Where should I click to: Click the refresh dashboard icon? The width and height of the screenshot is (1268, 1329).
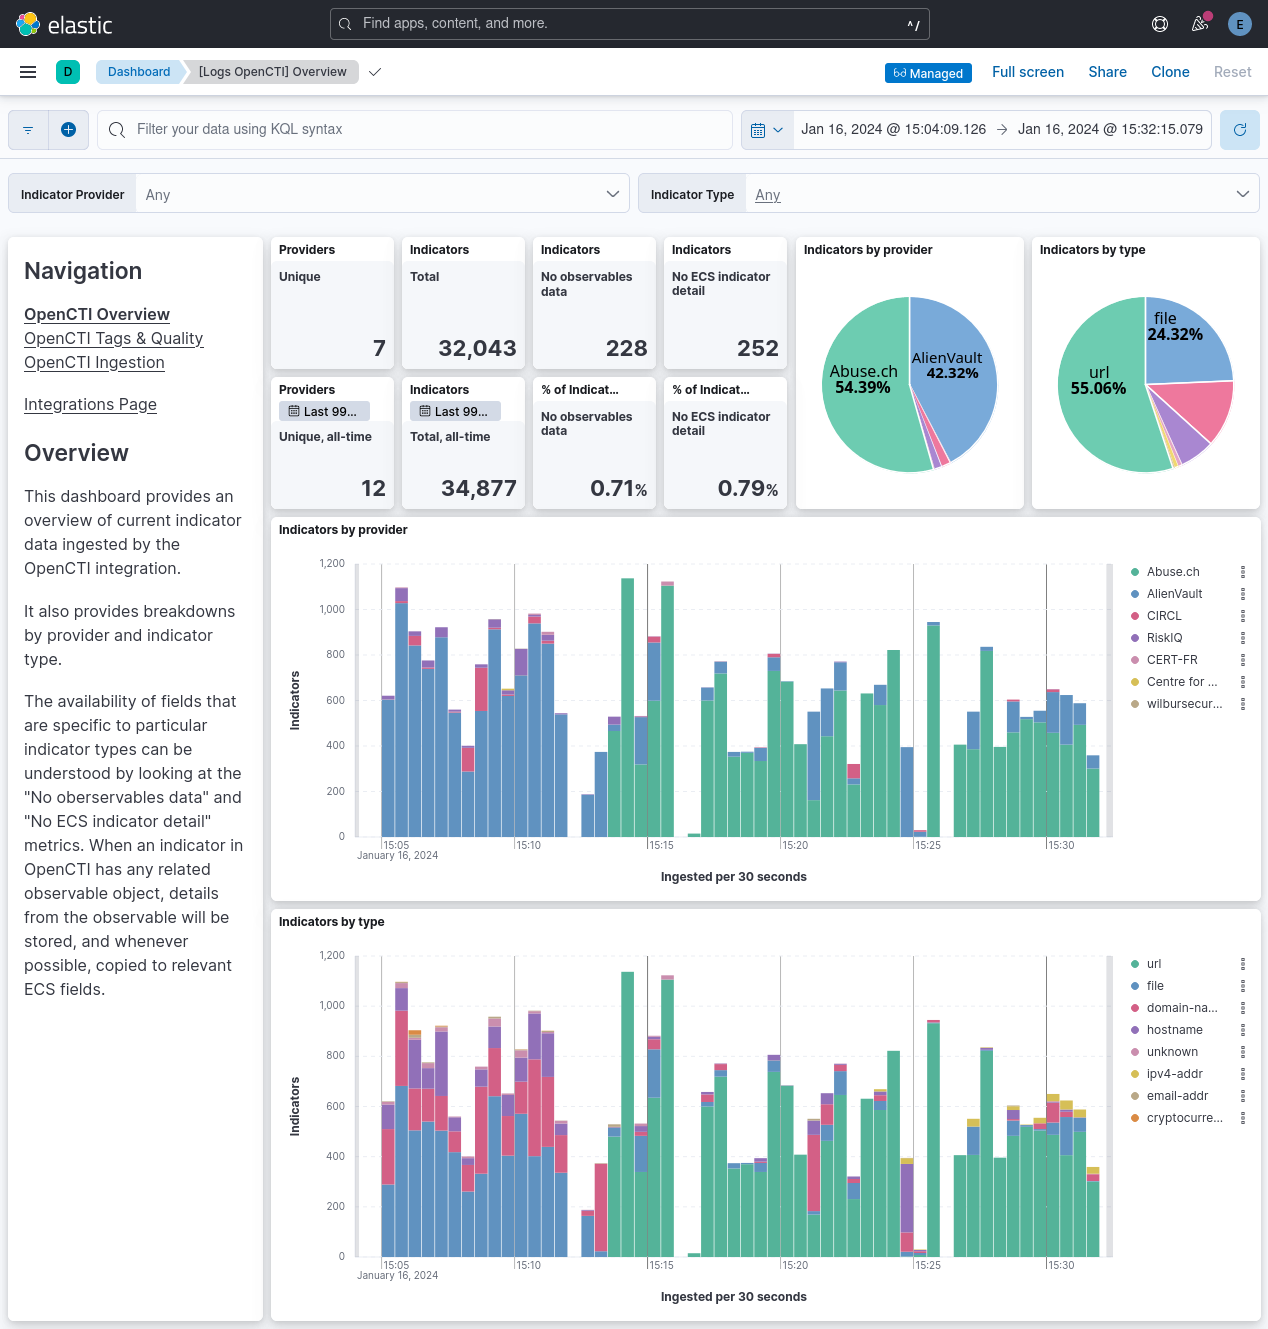1239,129
